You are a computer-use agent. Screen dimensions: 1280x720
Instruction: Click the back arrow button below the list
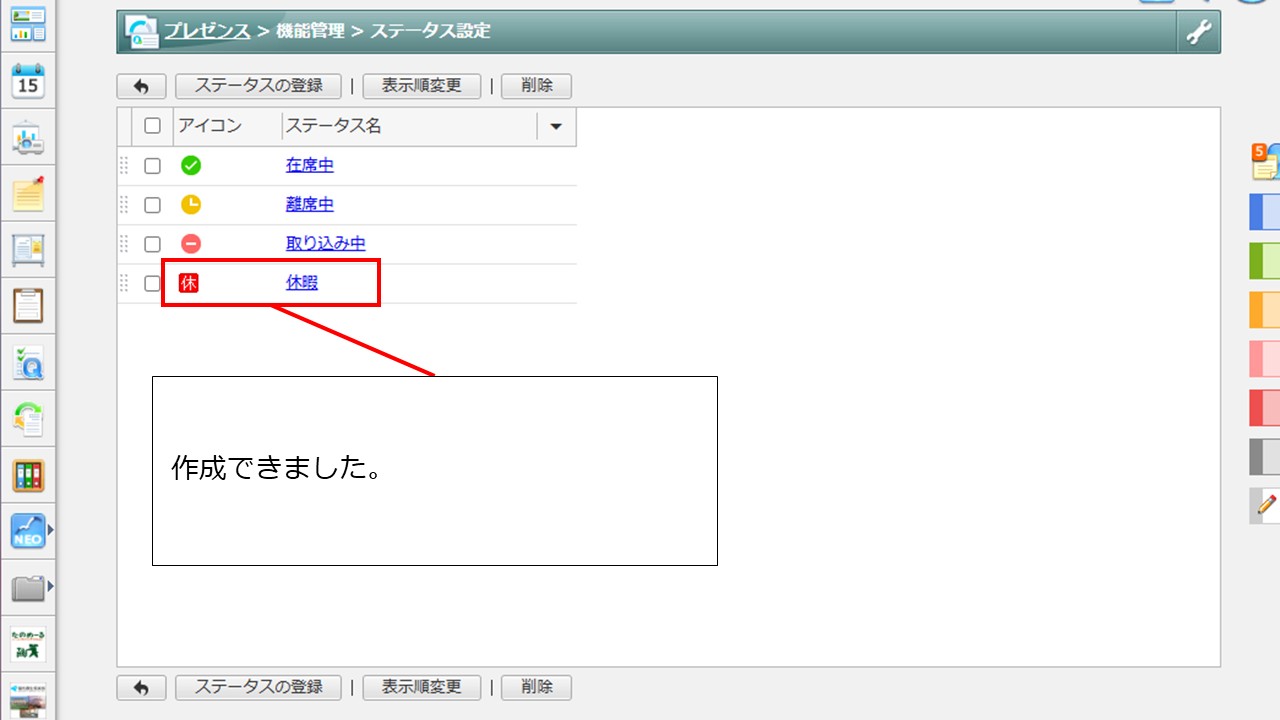pyautogui.click(x=141, y=688)
